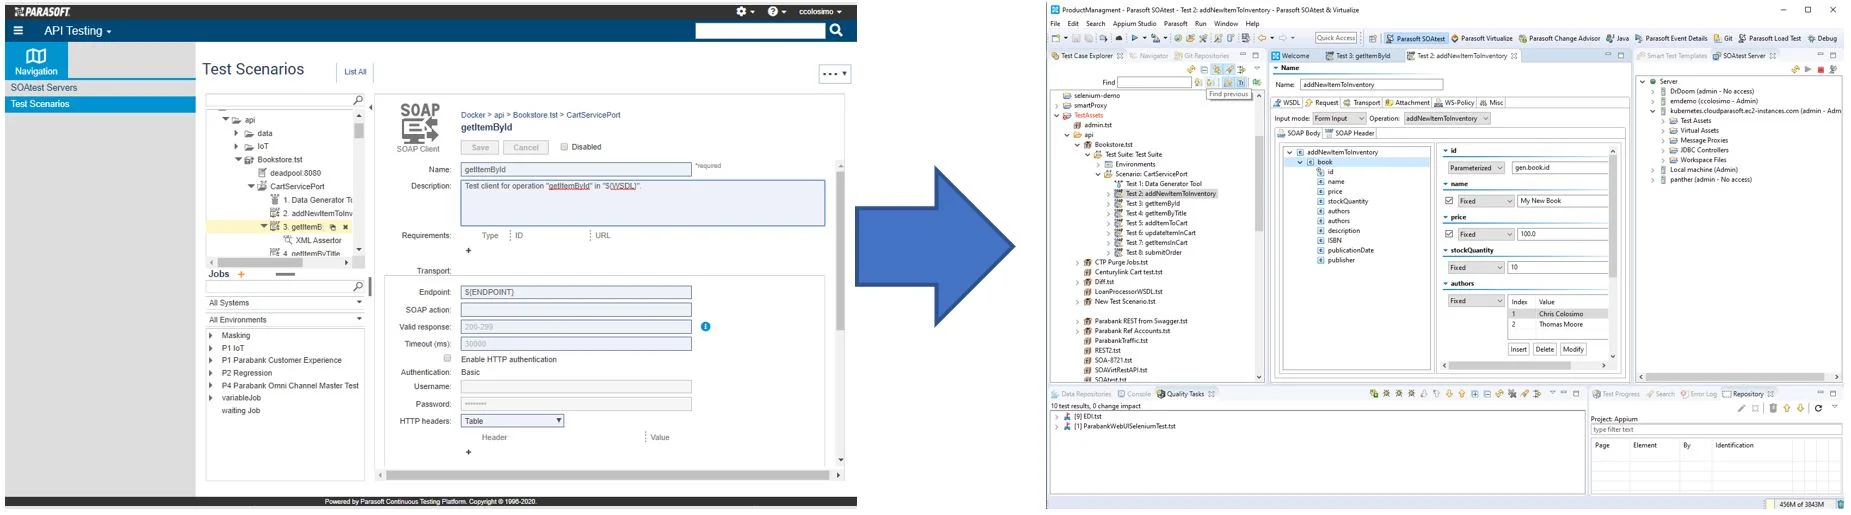Screen dimensions: 1851x515
Task: Click the magnifier search button in web header
Action: [836, 31]
